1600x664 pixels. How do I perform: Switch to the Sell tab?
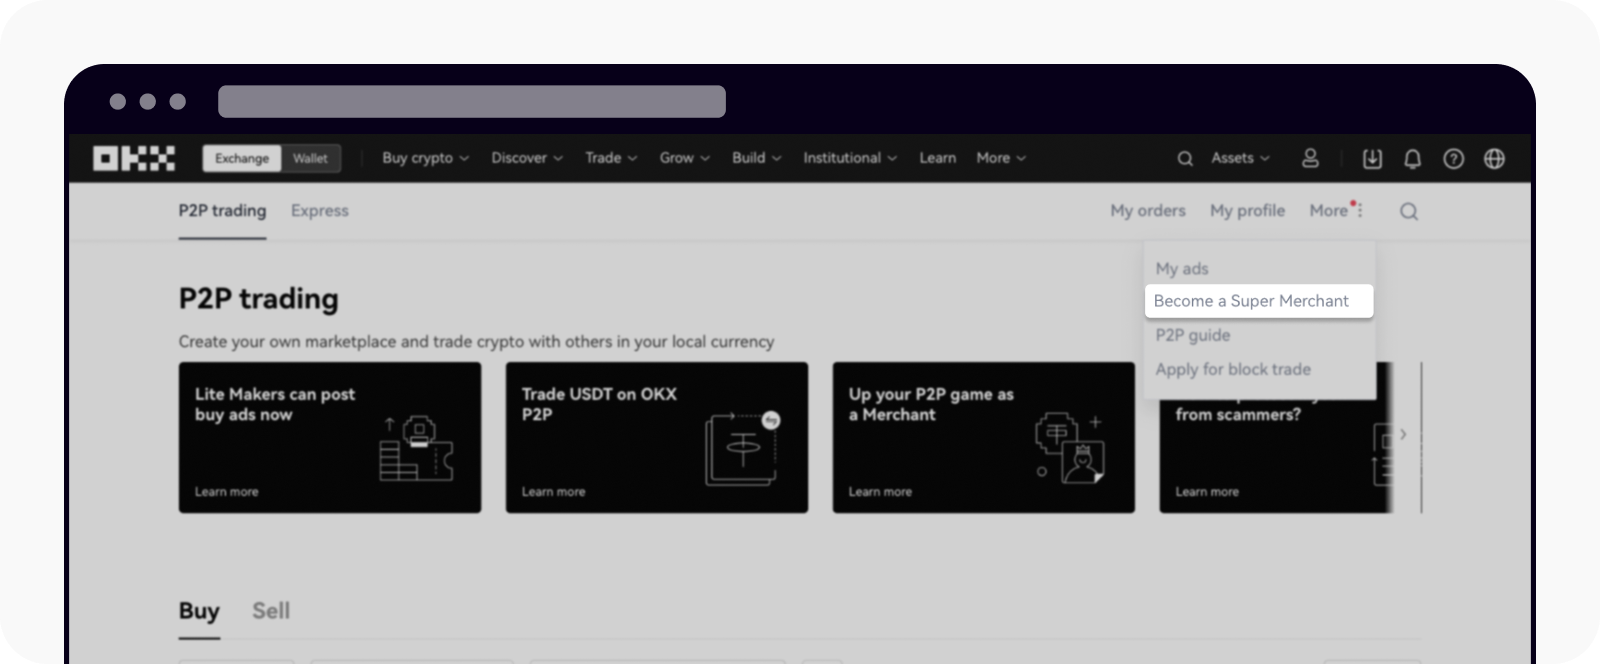tap(271, 611)
